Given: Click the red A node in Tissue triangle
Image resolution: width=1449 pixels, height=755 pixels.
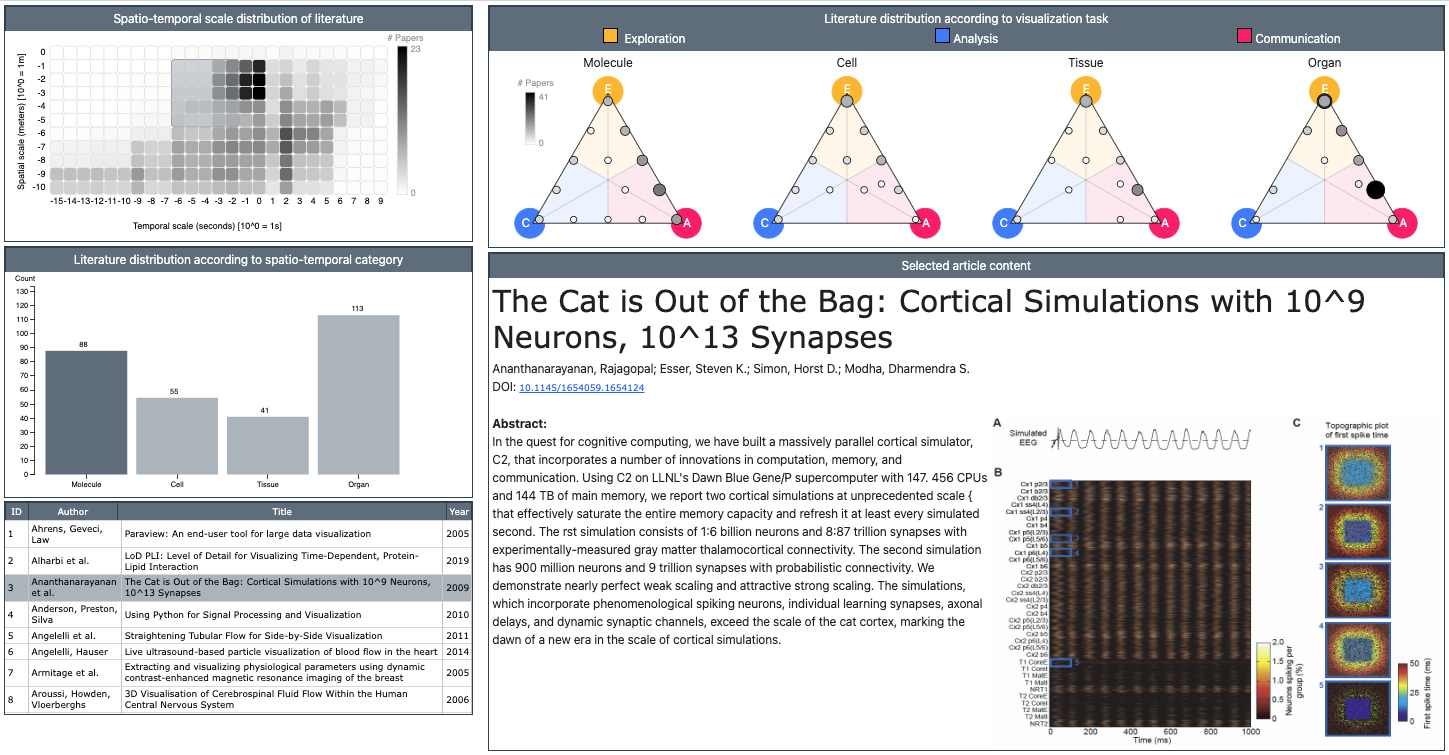Looking at the screenshot, I should pos(1164,223).
